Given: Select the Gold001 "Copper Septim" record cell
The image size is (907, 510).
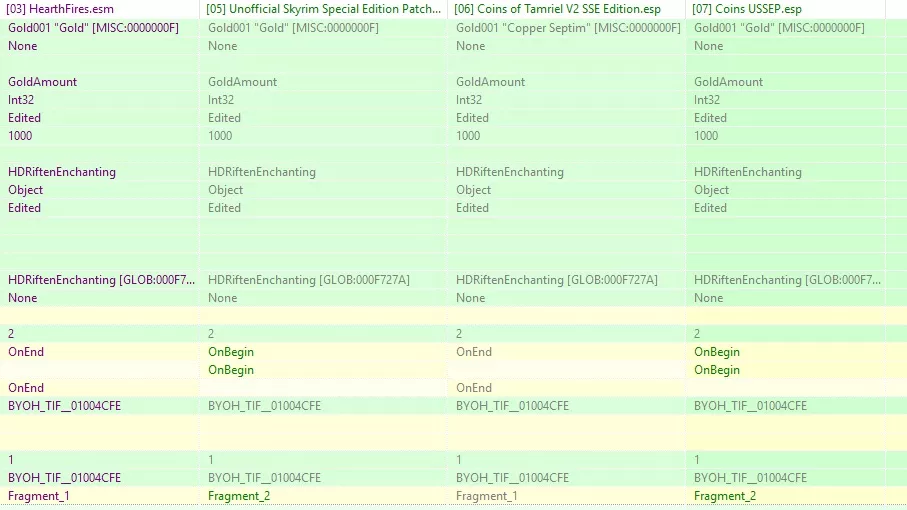Looking at the screenshot, I should [x=568, y=28].
